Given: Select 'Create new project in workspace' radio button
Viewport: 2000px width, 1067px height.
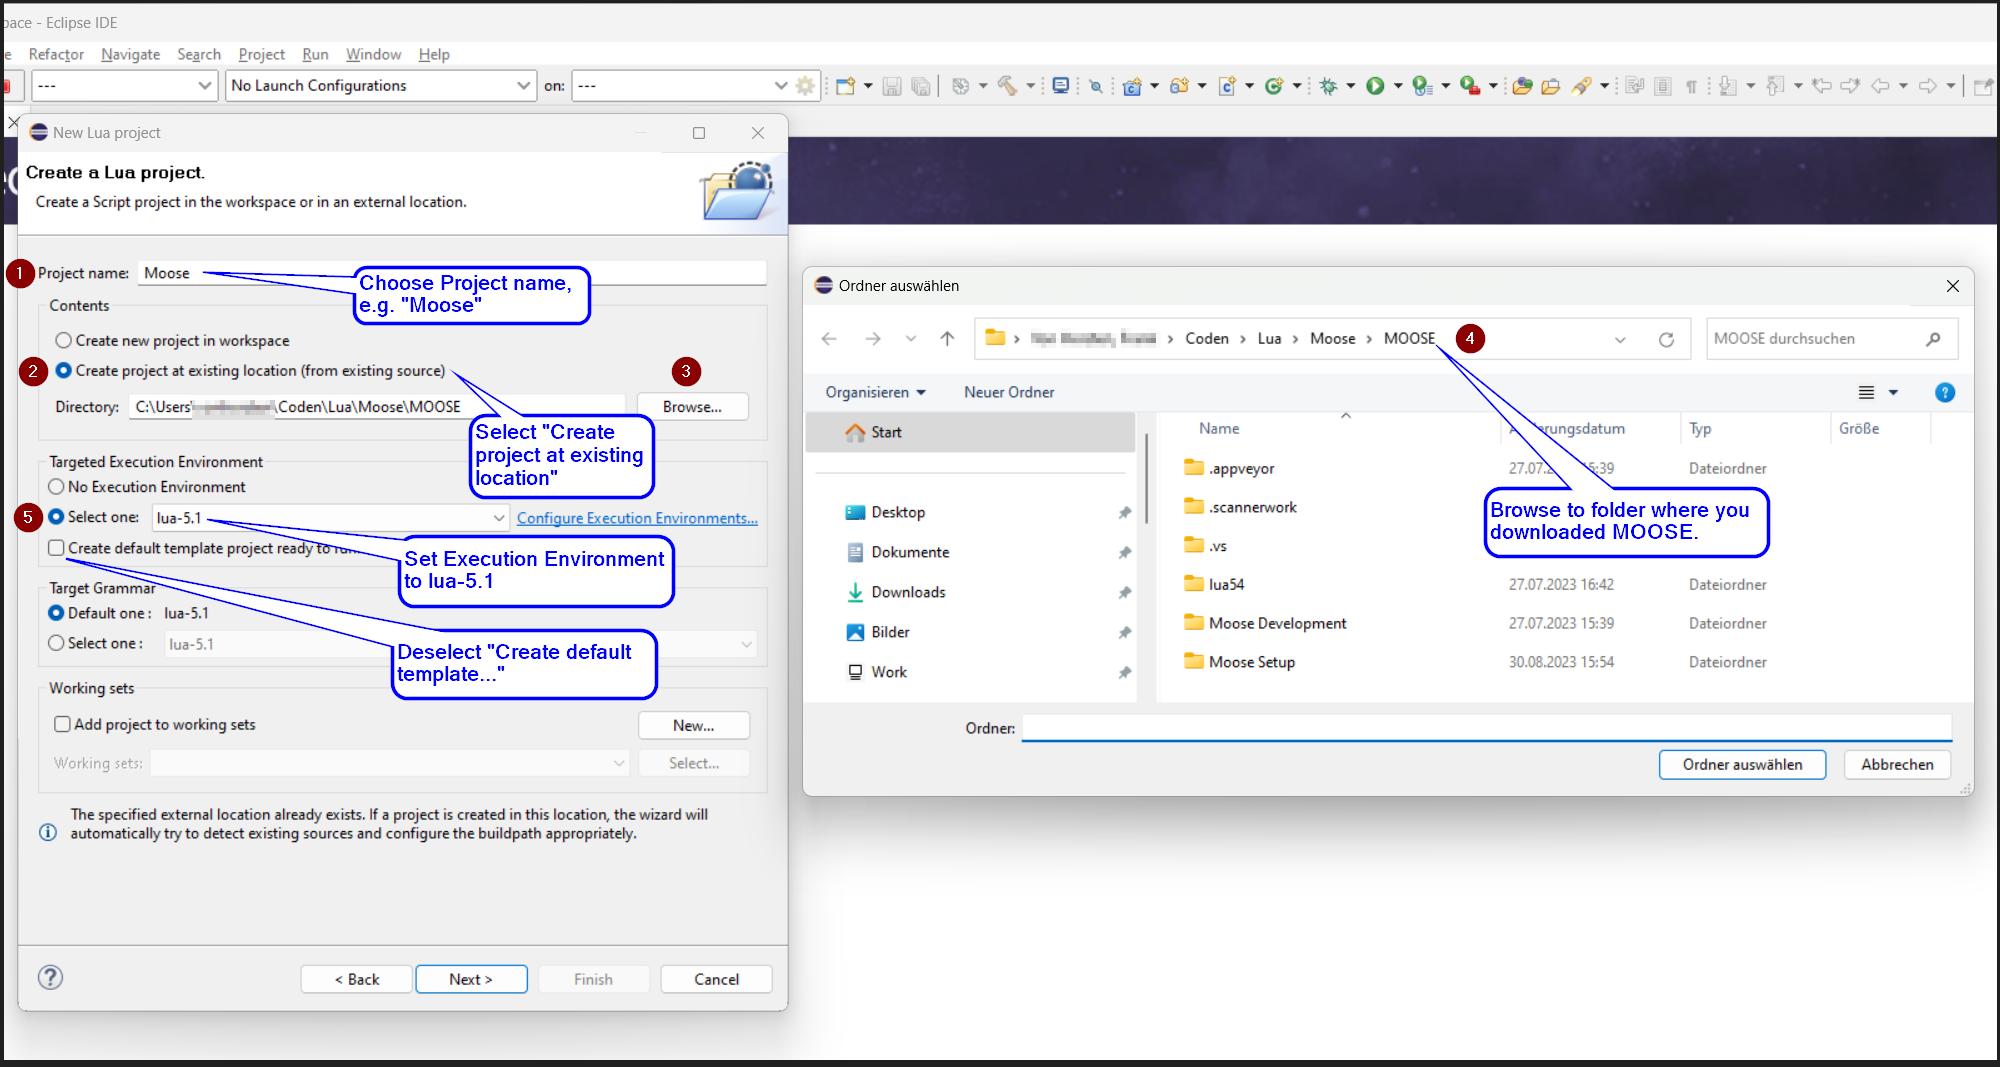Looking at the screenshot, I should click(64, 340).
